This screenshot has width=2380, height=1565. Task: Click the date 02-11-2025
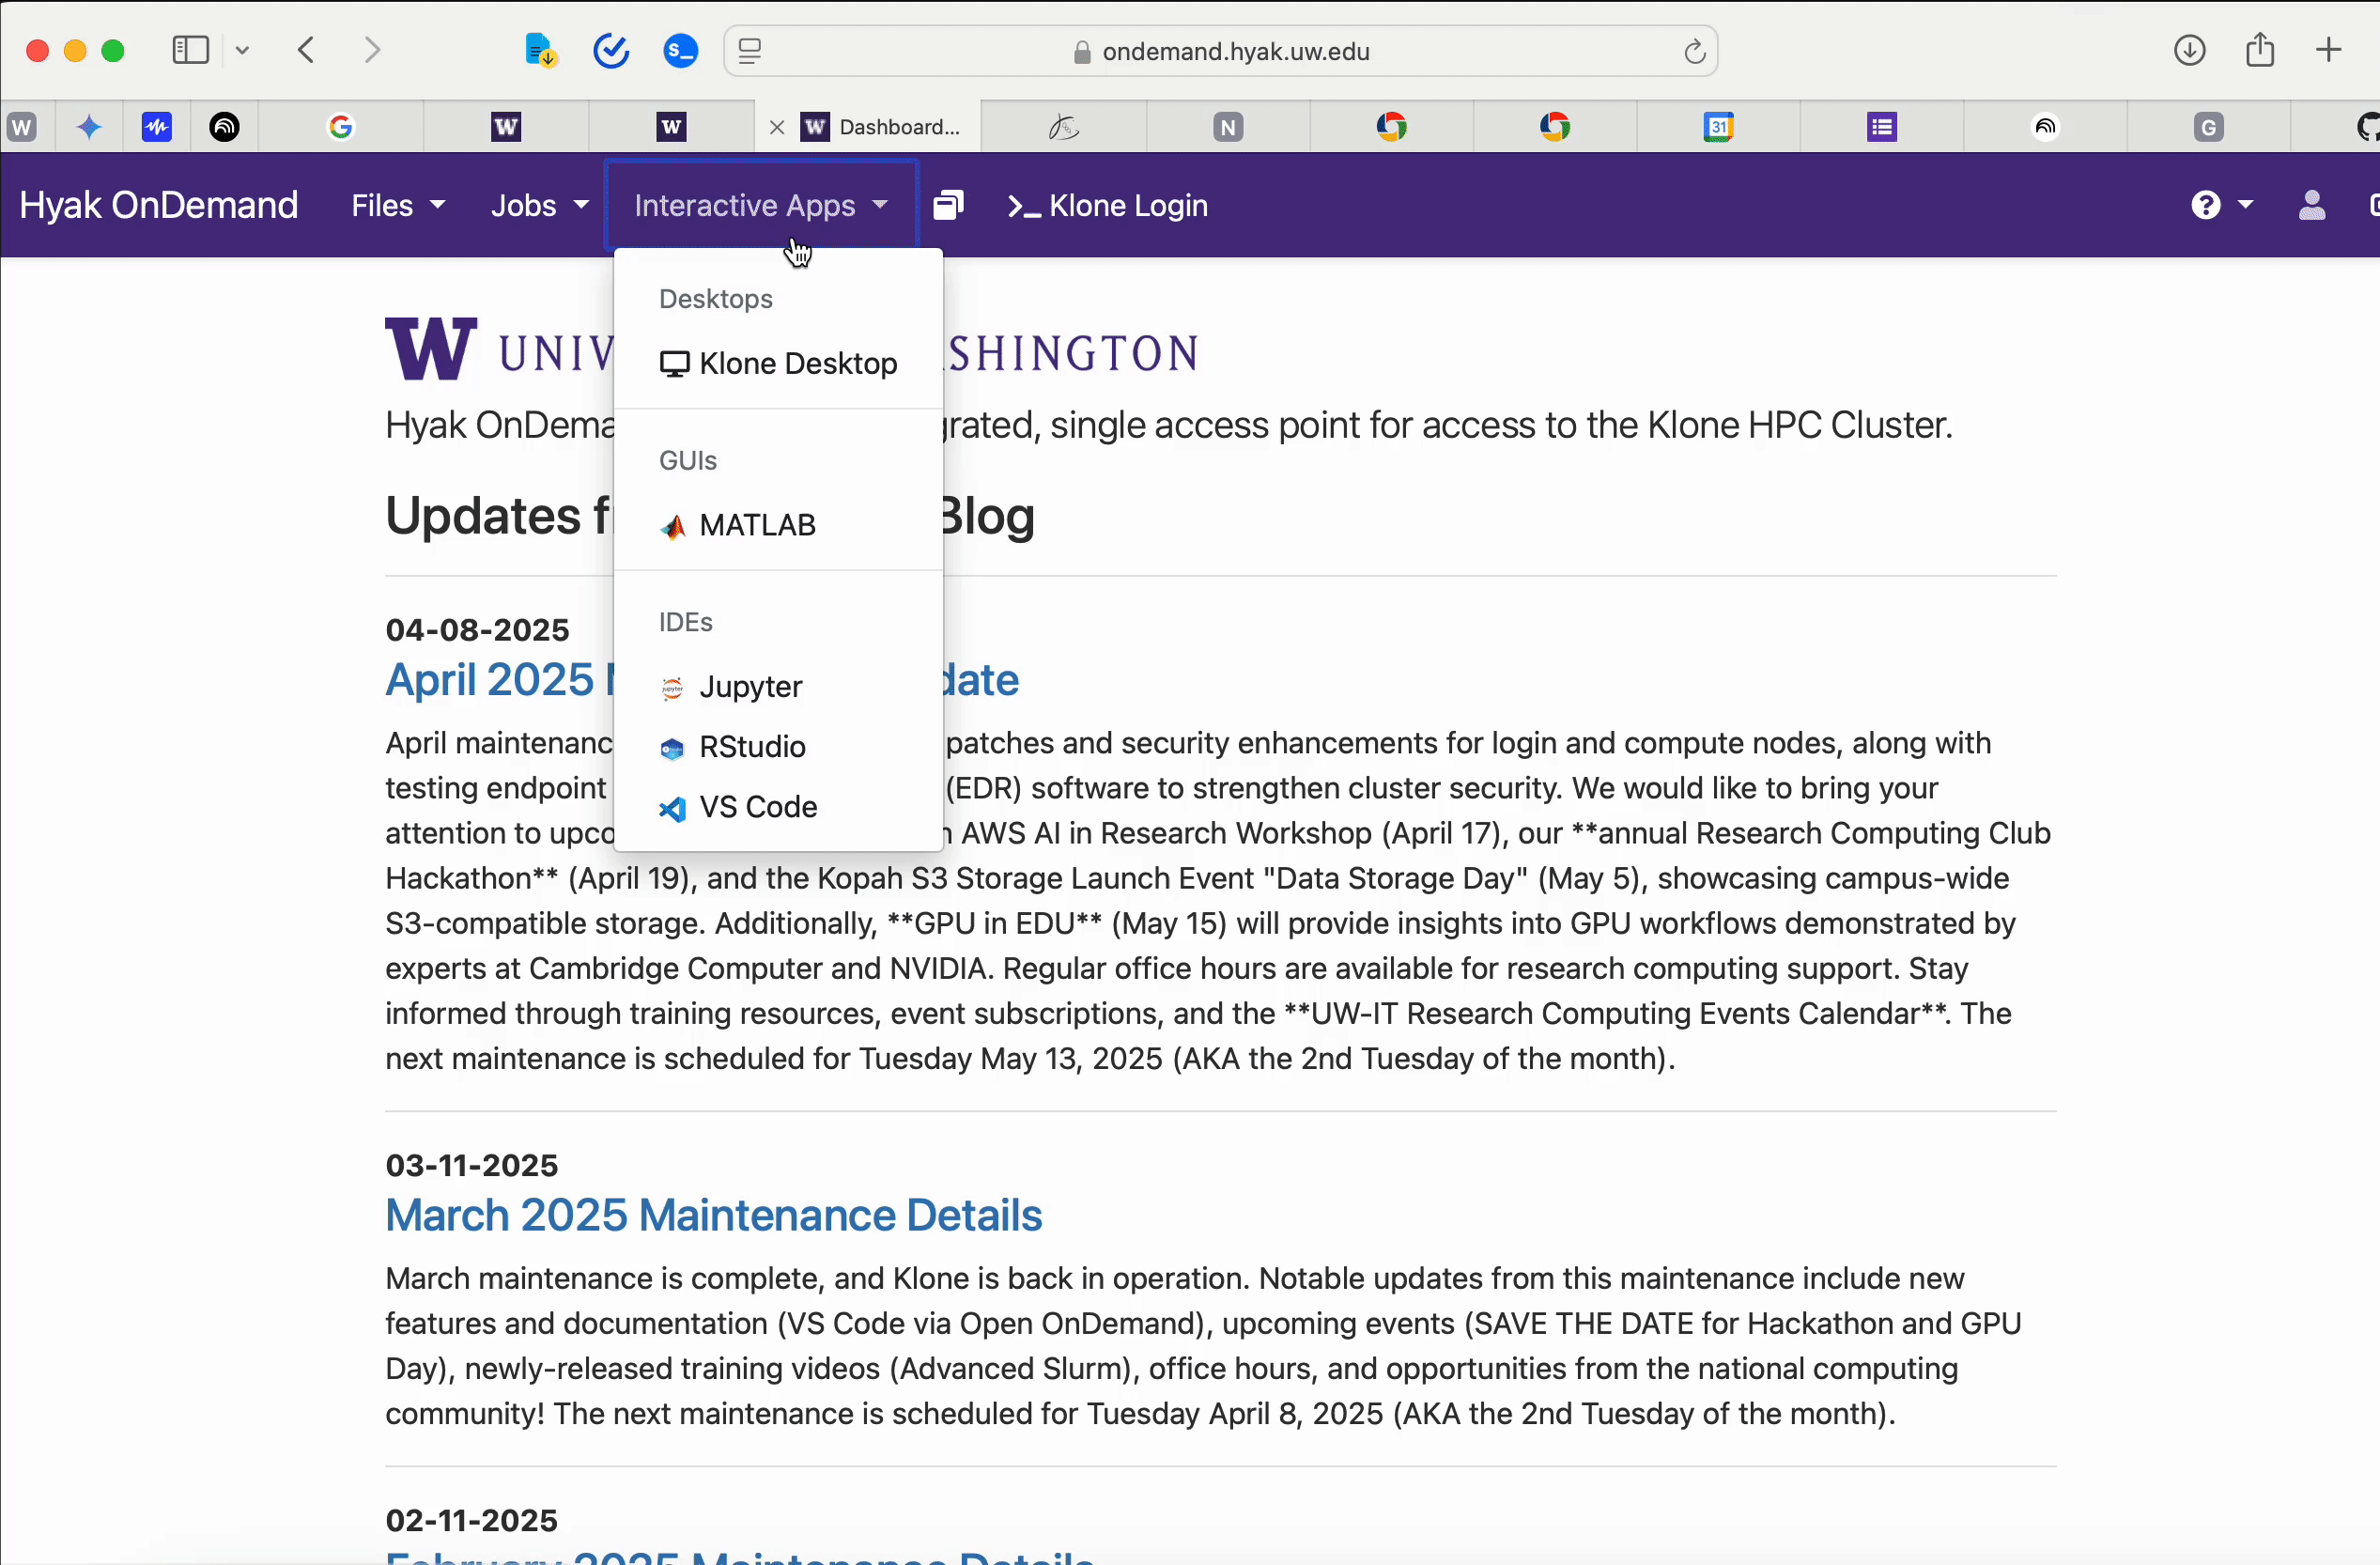(x=472, y=1520)
